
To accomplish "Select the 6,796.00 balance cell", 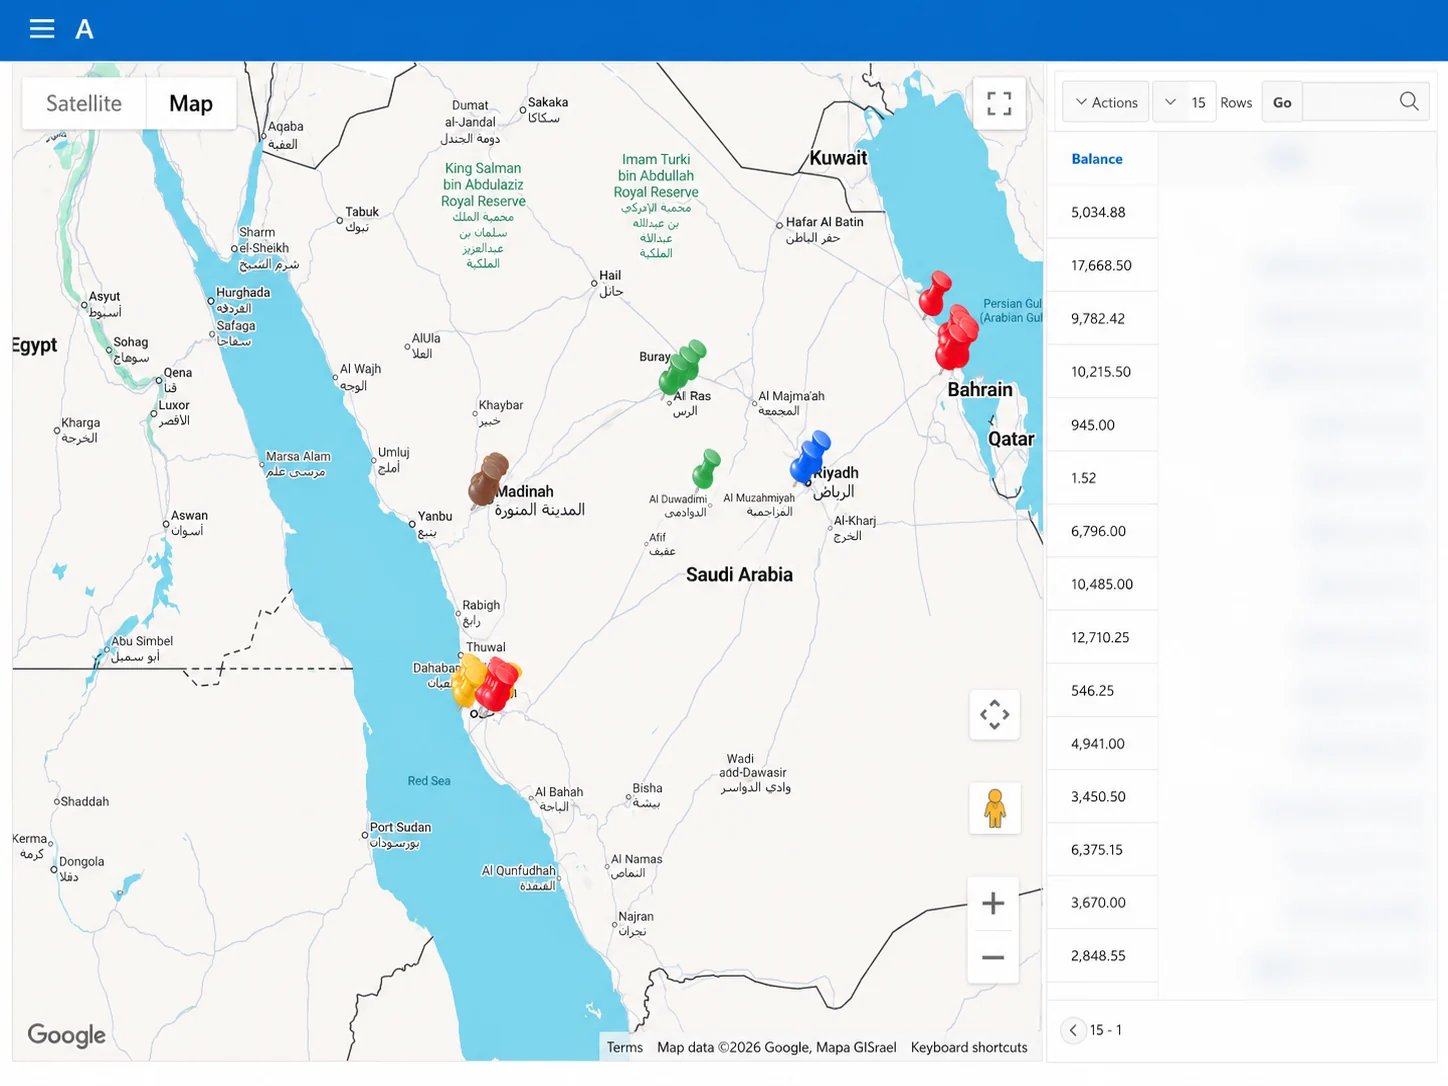I will click(x=1102, y=531).
